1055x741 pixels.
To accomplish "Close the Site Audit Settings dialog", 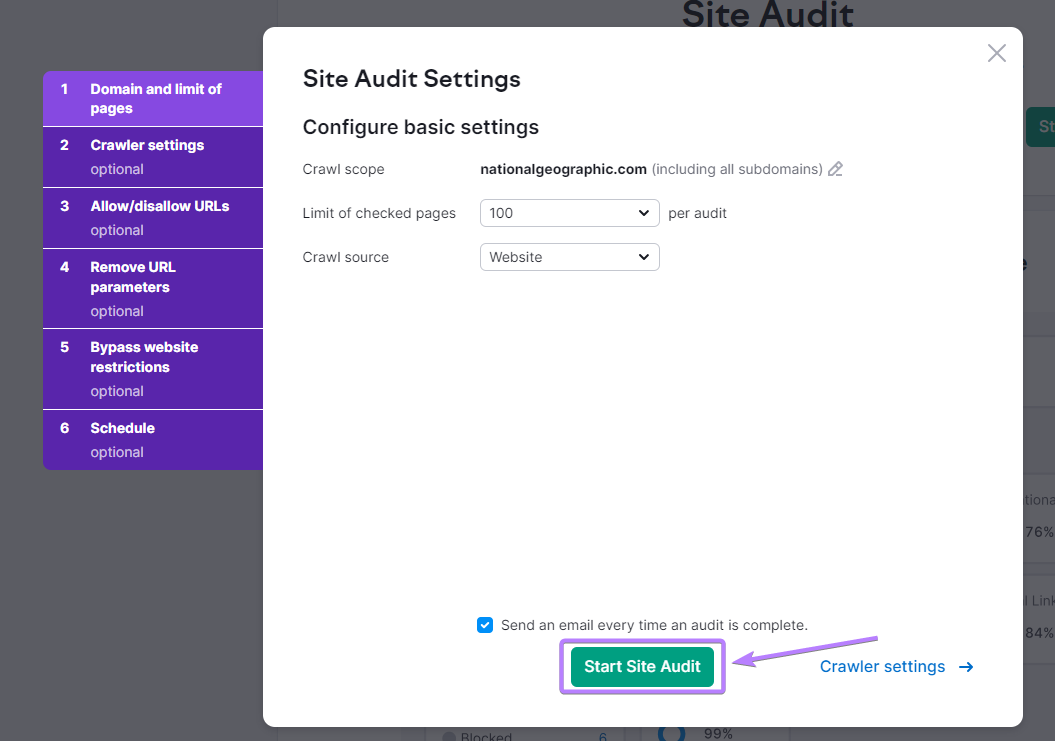I will tap(996, 53).
